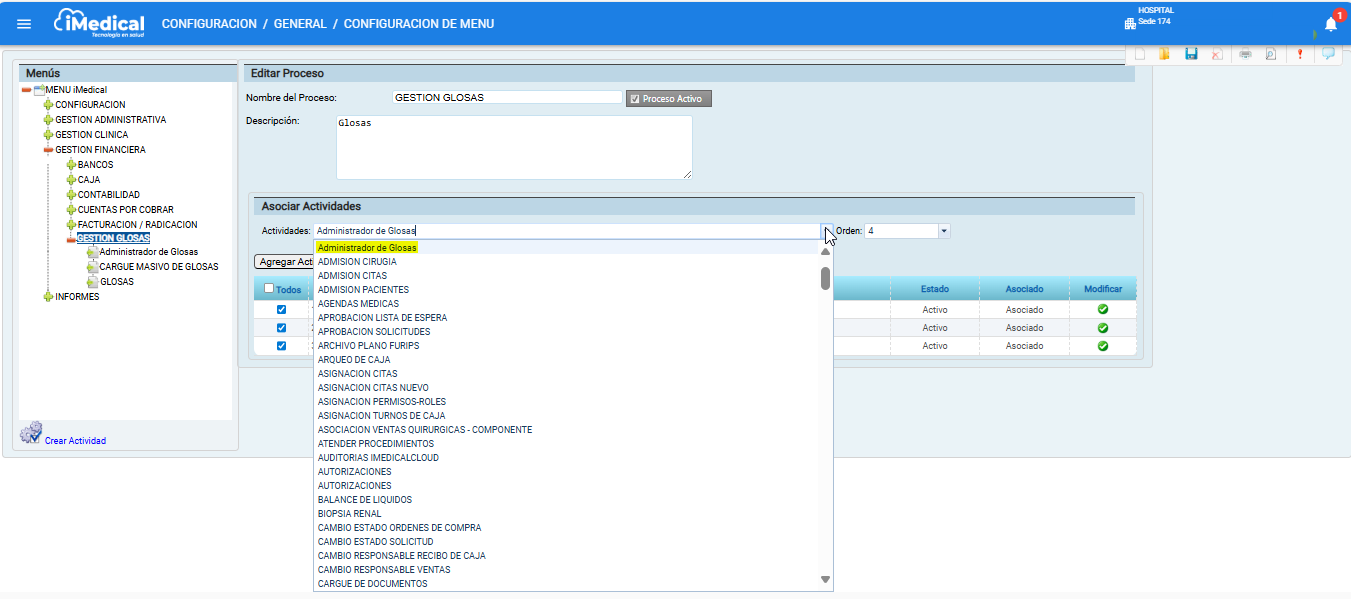The width and height of the screenshot is (1351, 599).
Task: Click the blue floppy disk save icon
Action: (x=1191, y=54)
